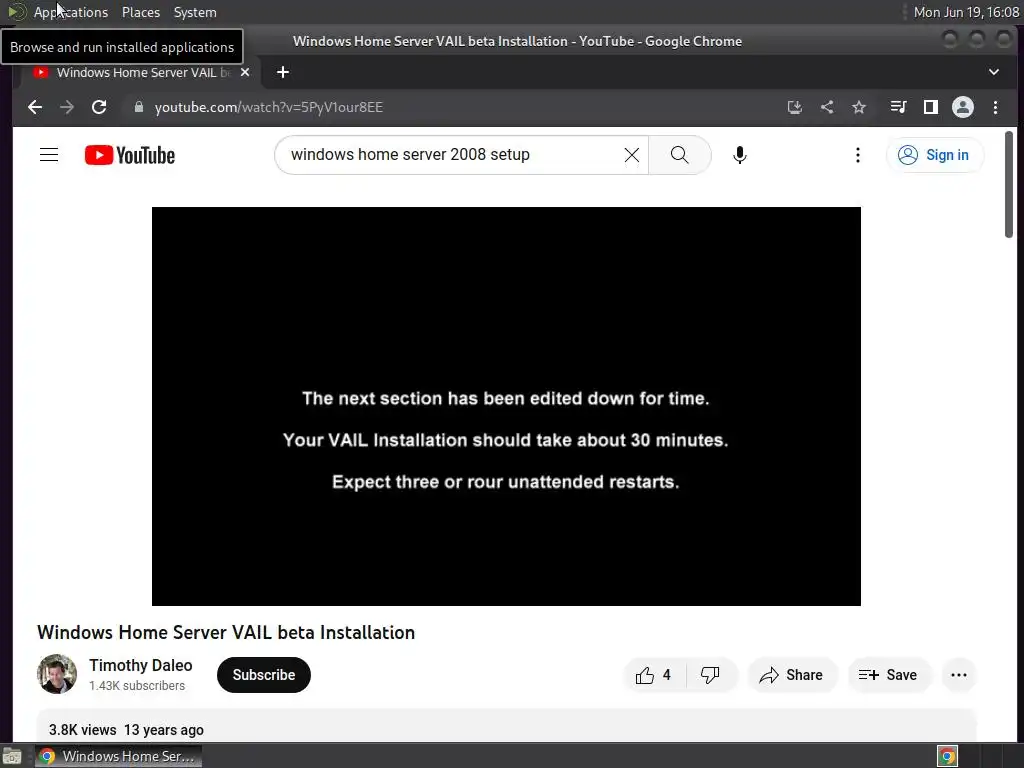Open more actions ellipsis below the video
Viewport: 1024px width, 768px height.
(x=959, y=675)
